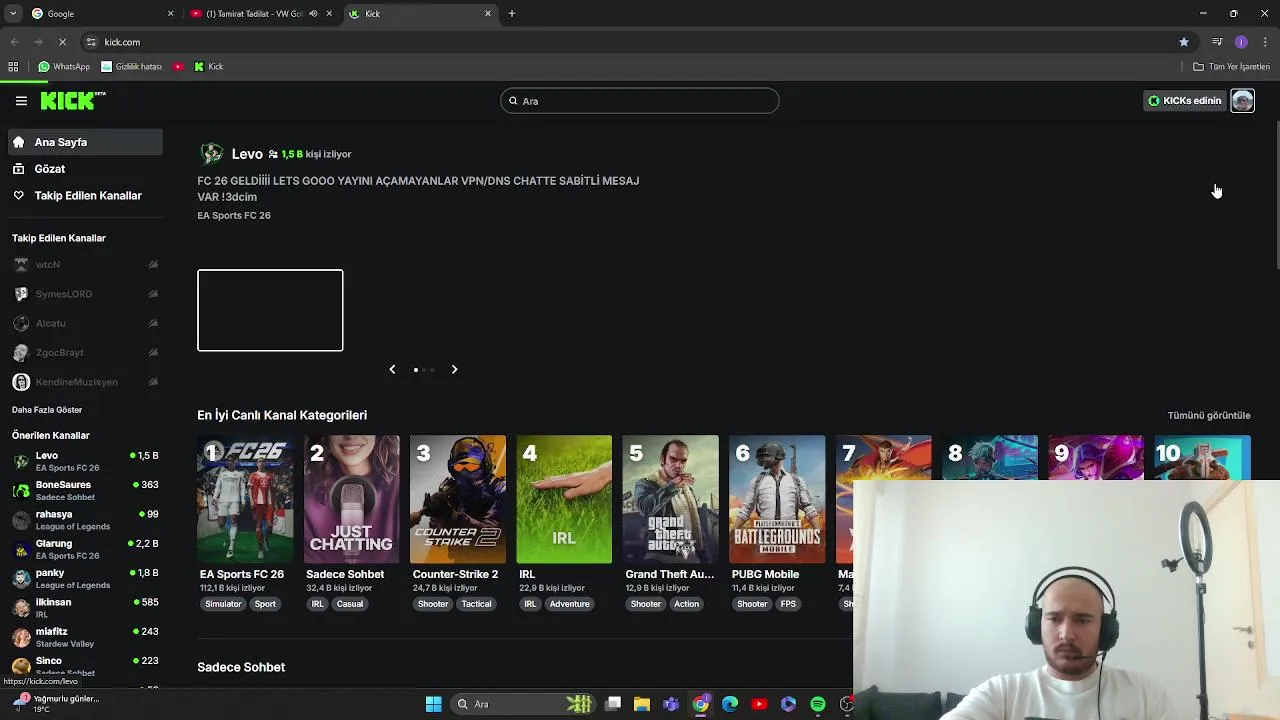
Task: Mute audio icon on YouTube tab
Action: click(x=313, y=14)
